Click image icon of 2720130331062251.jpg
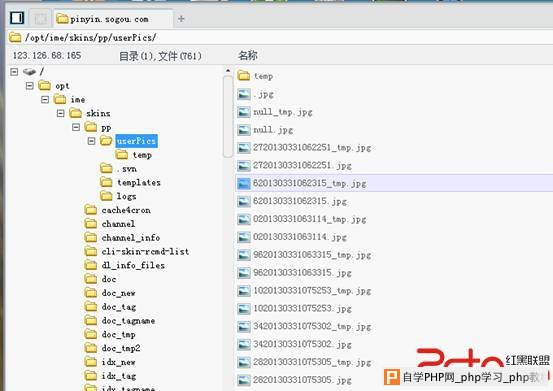Image resolution: width=553 pixels, height=391 pixels. pyautogui.click(x=244, y=165)
